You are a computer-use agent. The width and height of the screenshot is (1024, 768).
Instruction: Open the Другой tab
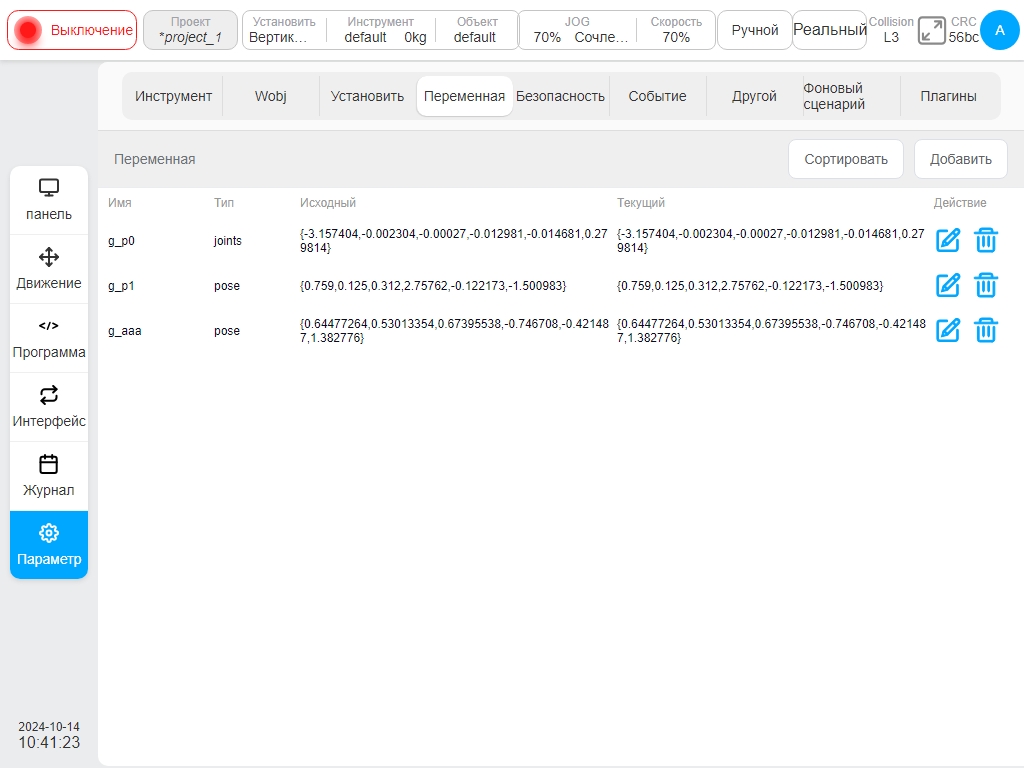pos(754,96)
